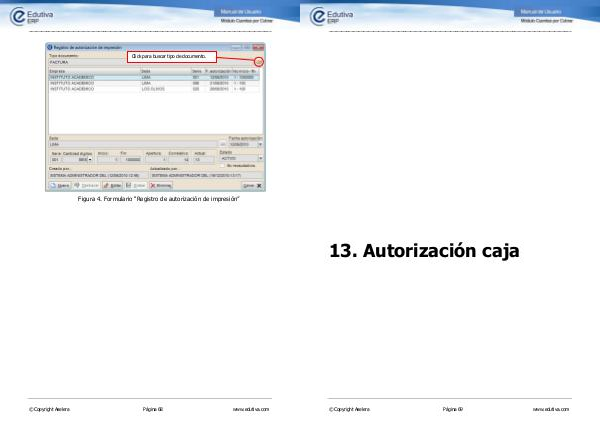The image size is (600, 424).
Task: Click the Cerrar button
Action: point(251,186)
